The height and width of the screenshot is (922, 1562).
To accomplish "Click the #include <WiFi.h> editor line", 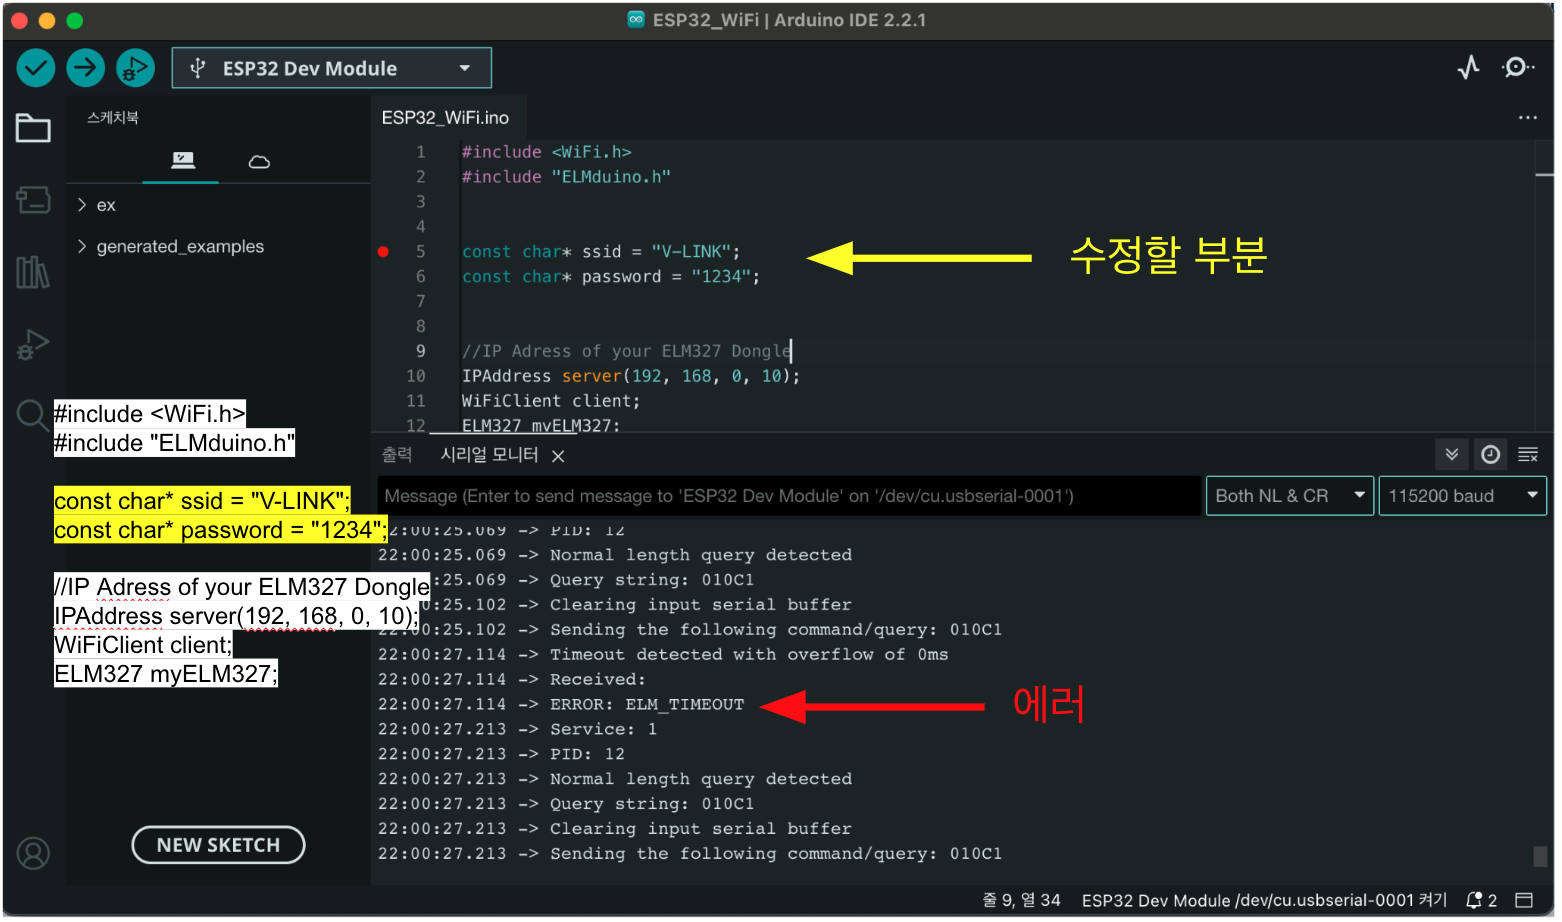I will [x=546, y=152].
